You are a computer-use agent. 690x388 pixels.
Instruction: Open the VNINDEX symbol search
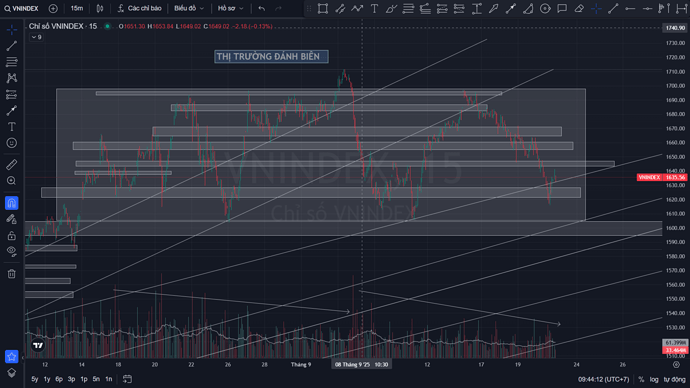[x=21, y=8]
